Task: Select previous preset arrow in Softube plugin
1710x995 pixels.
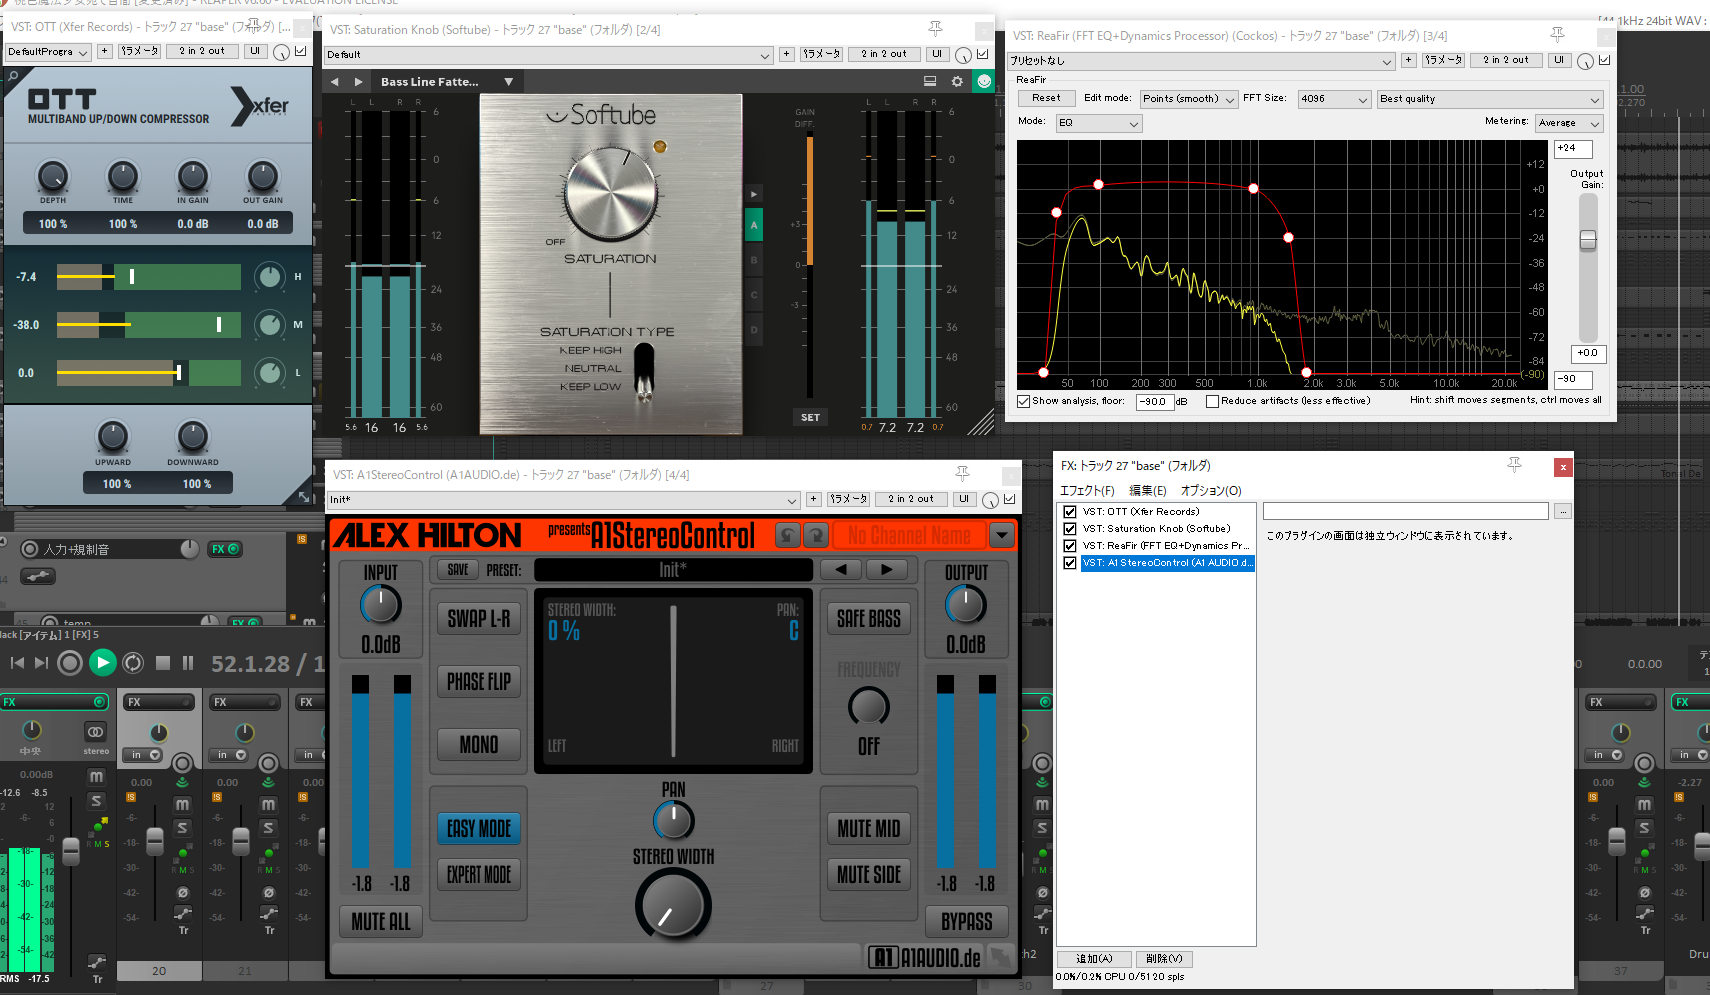Action: (x=335, y=82)
